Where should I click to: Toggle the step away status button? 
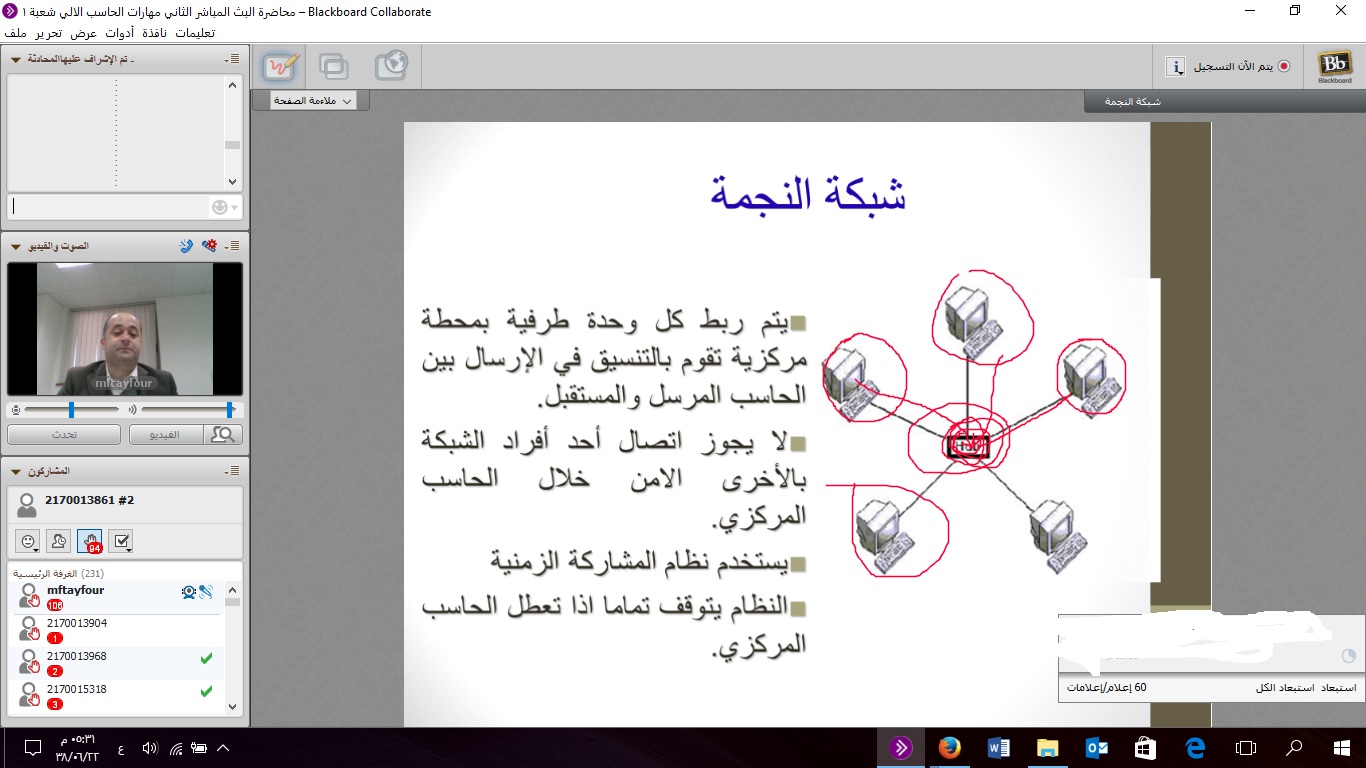tap(58, 542)
